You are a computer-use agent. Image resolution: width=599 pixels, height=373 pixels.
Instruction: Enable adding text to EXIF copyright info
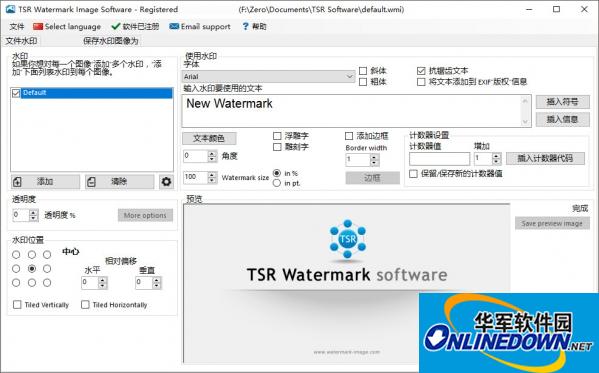pyautogui.click(x=421, y=82)
